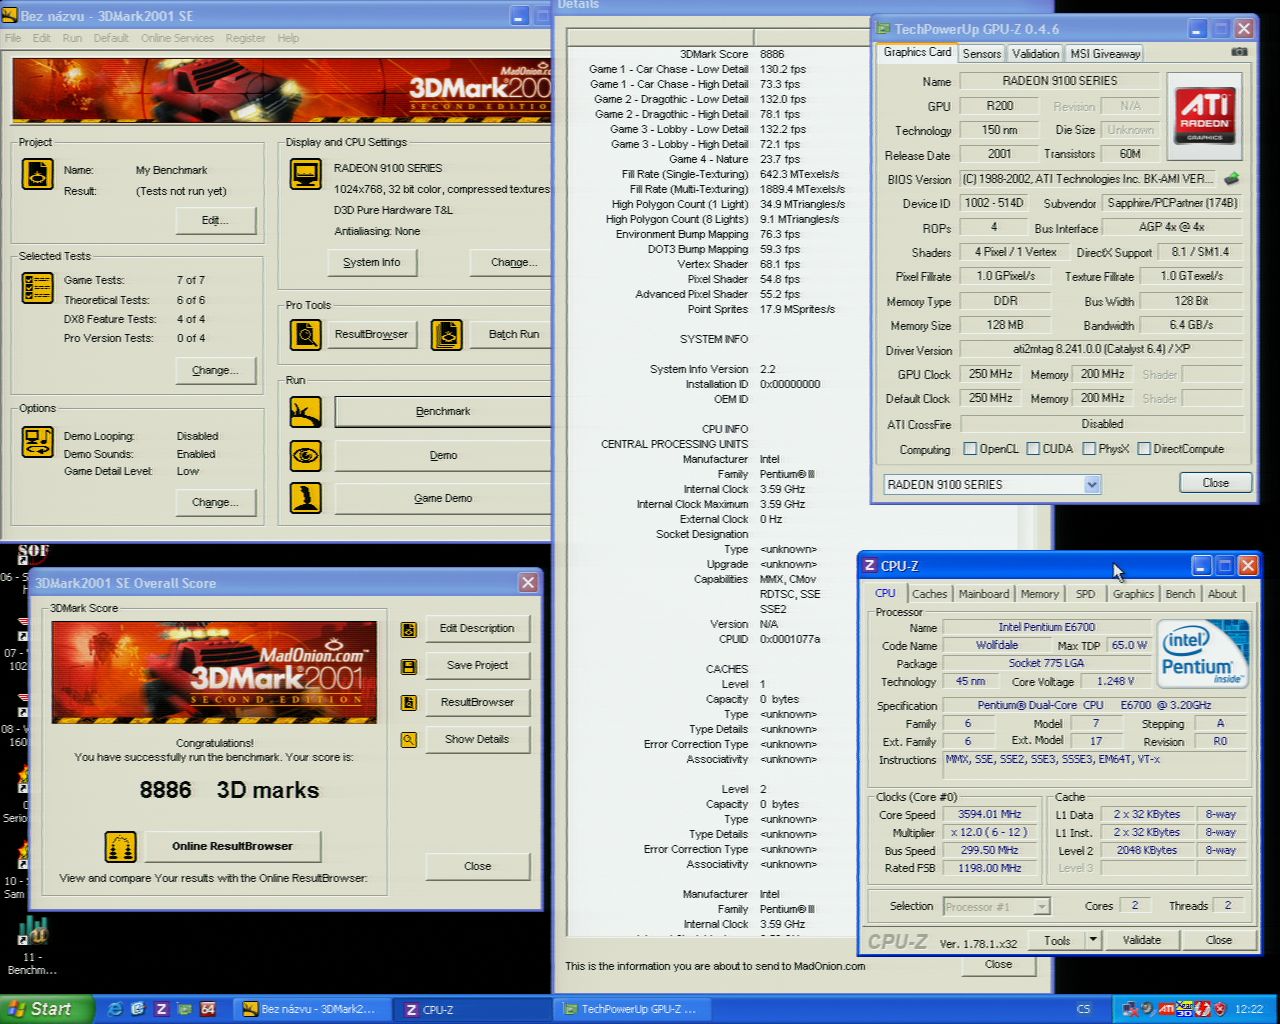Click Change... button in Selected Tests
1280x1024 pixels.
[x=215, y=370]
